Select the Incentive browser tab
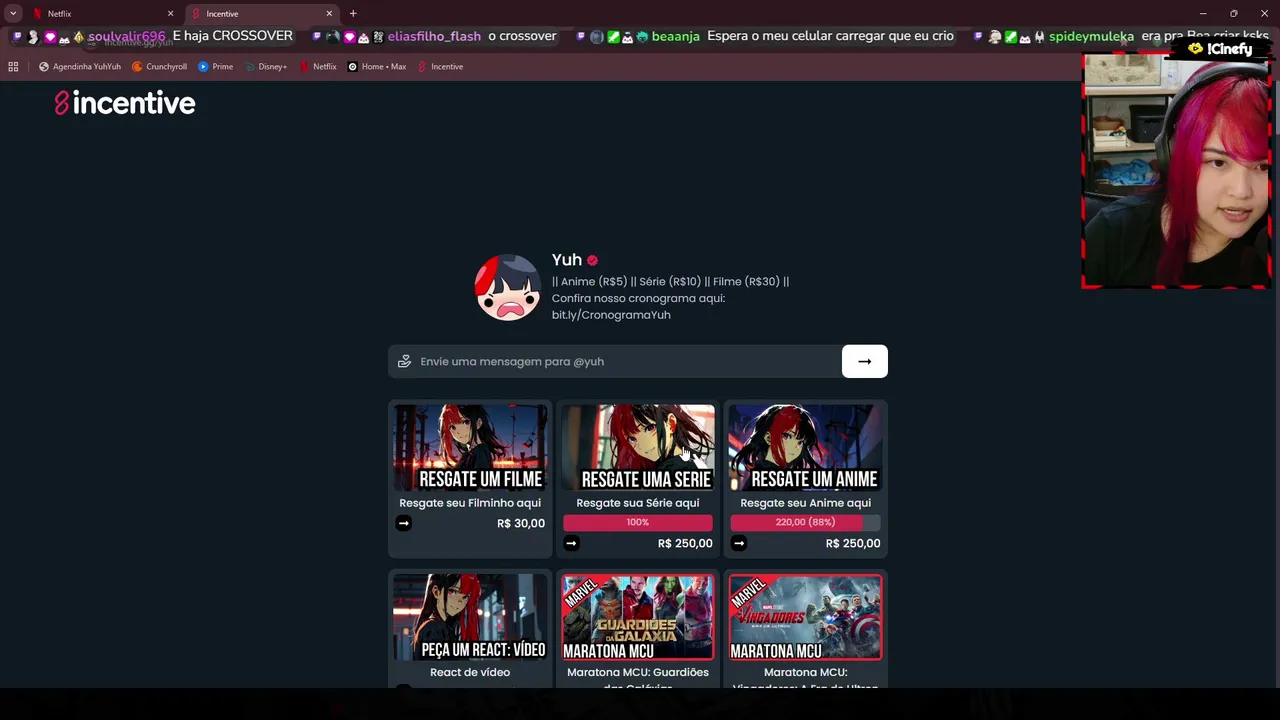1280x720 pixels. click(262, 14)
